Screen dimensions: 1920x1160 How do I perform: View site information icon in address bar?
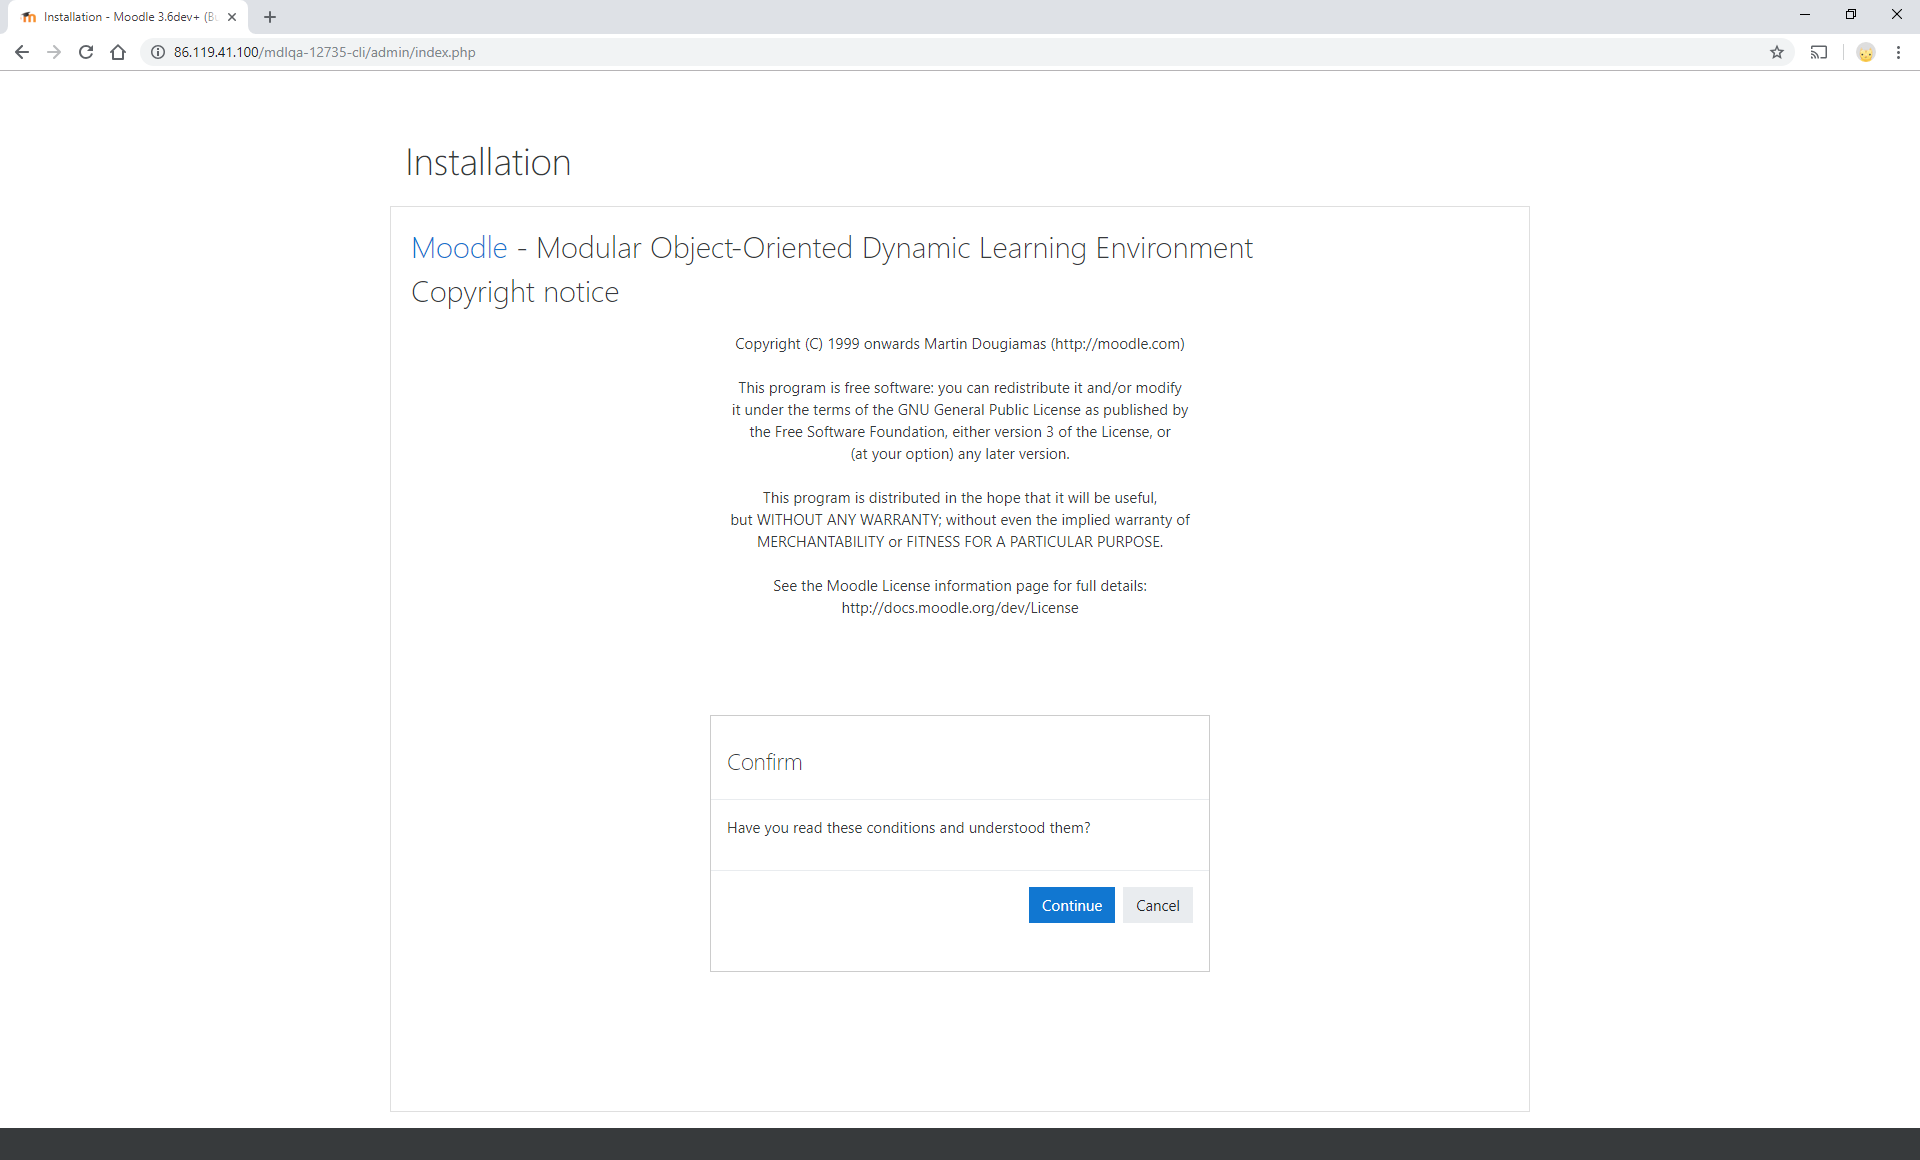tap(158, 52)
